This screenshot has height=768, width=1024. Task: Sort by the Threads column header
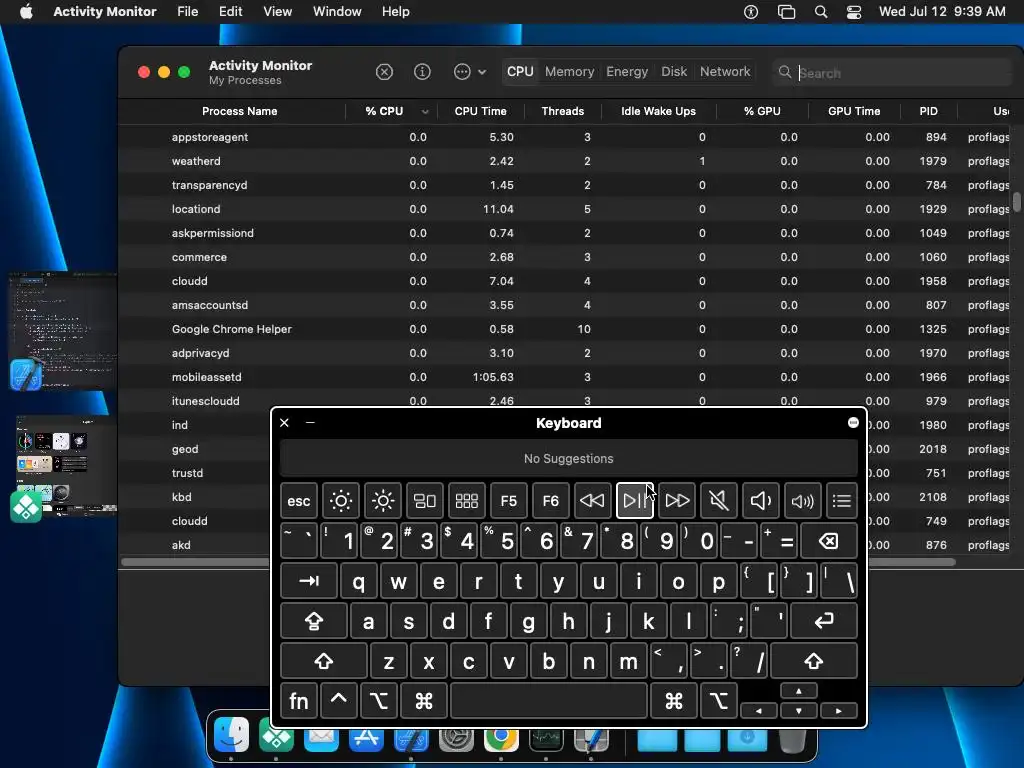coord(563,111)
